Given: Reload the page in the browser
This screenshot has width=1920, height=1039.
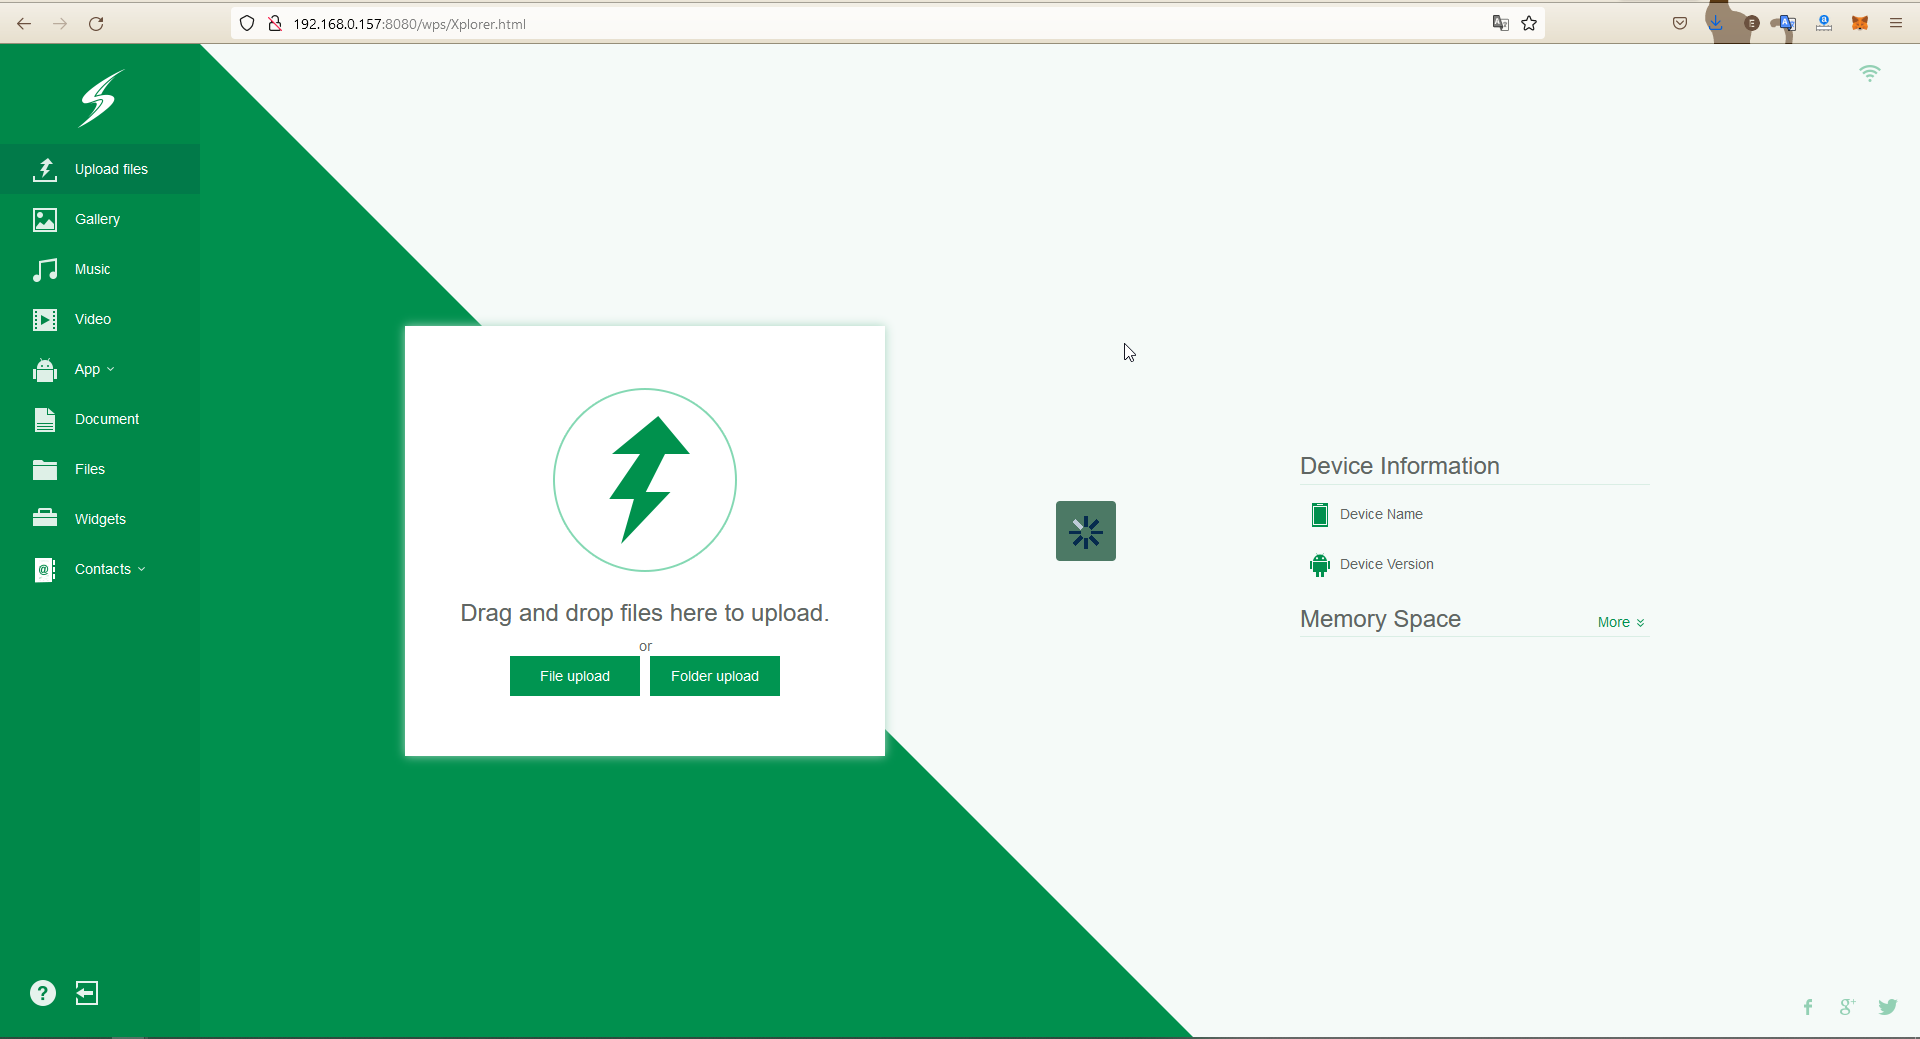Looking at the screenshot, I should point(96,23).
